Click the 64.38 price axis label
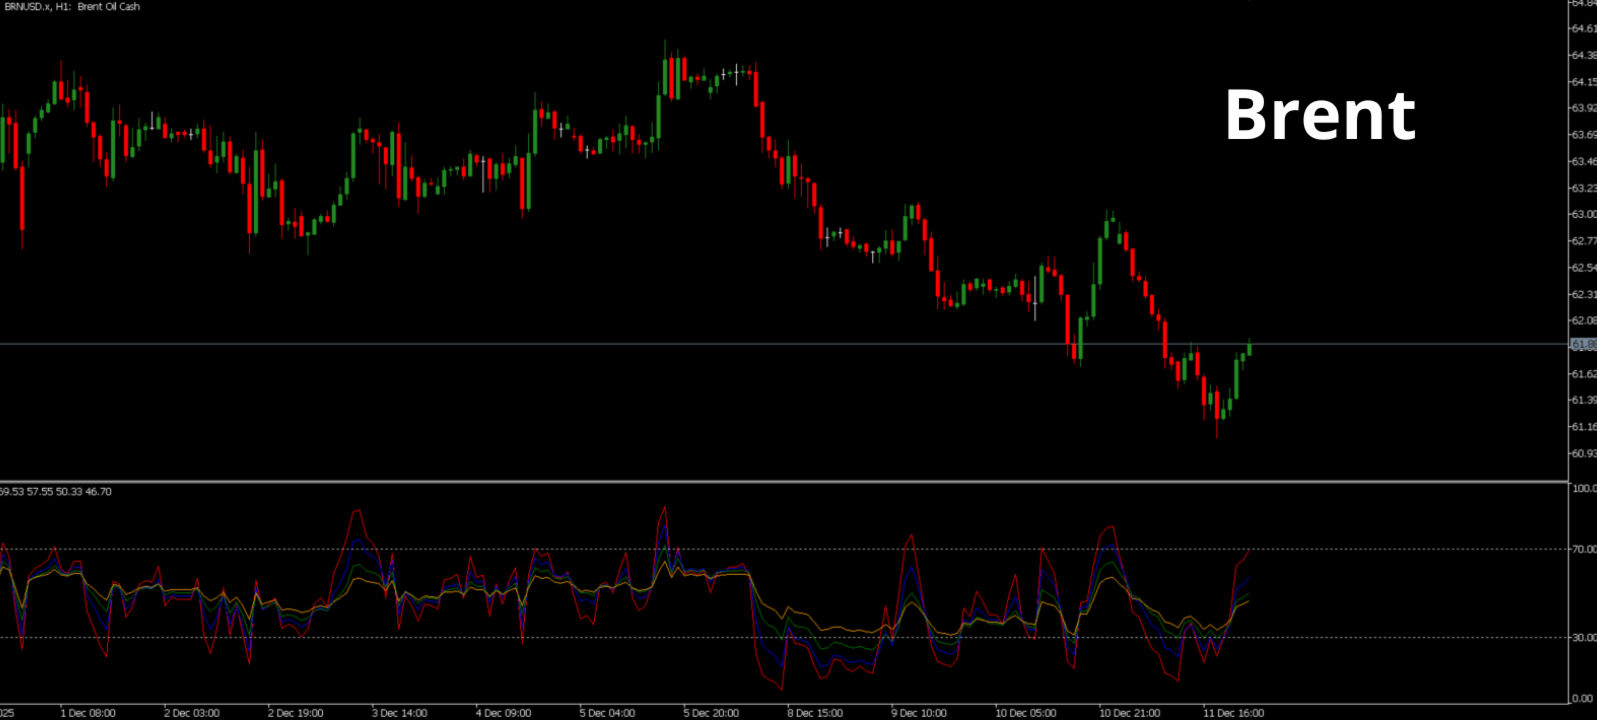Viewport: 1597px width, 720px height. (x=1584, y=55)
